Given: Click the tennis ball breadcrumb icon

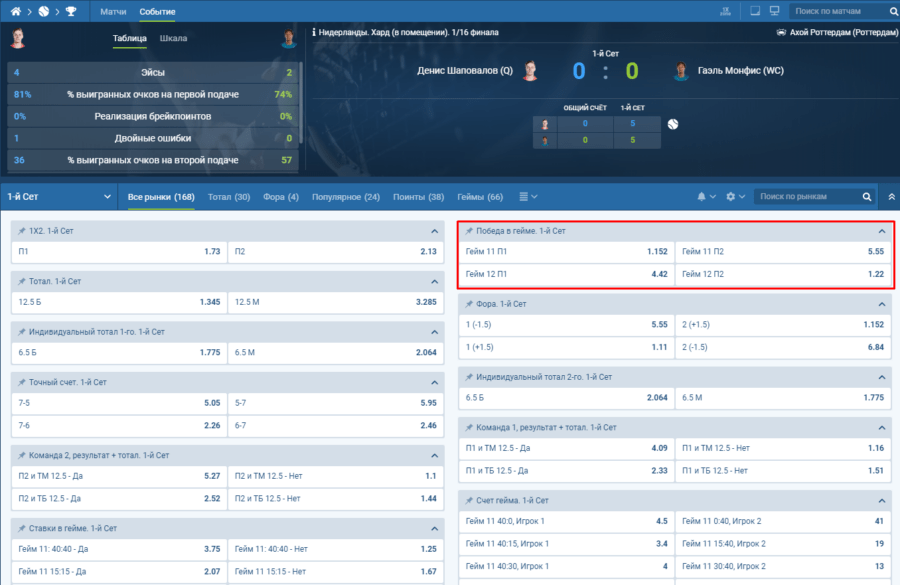Looking at the screenshot, I should [x=43, y=11].
